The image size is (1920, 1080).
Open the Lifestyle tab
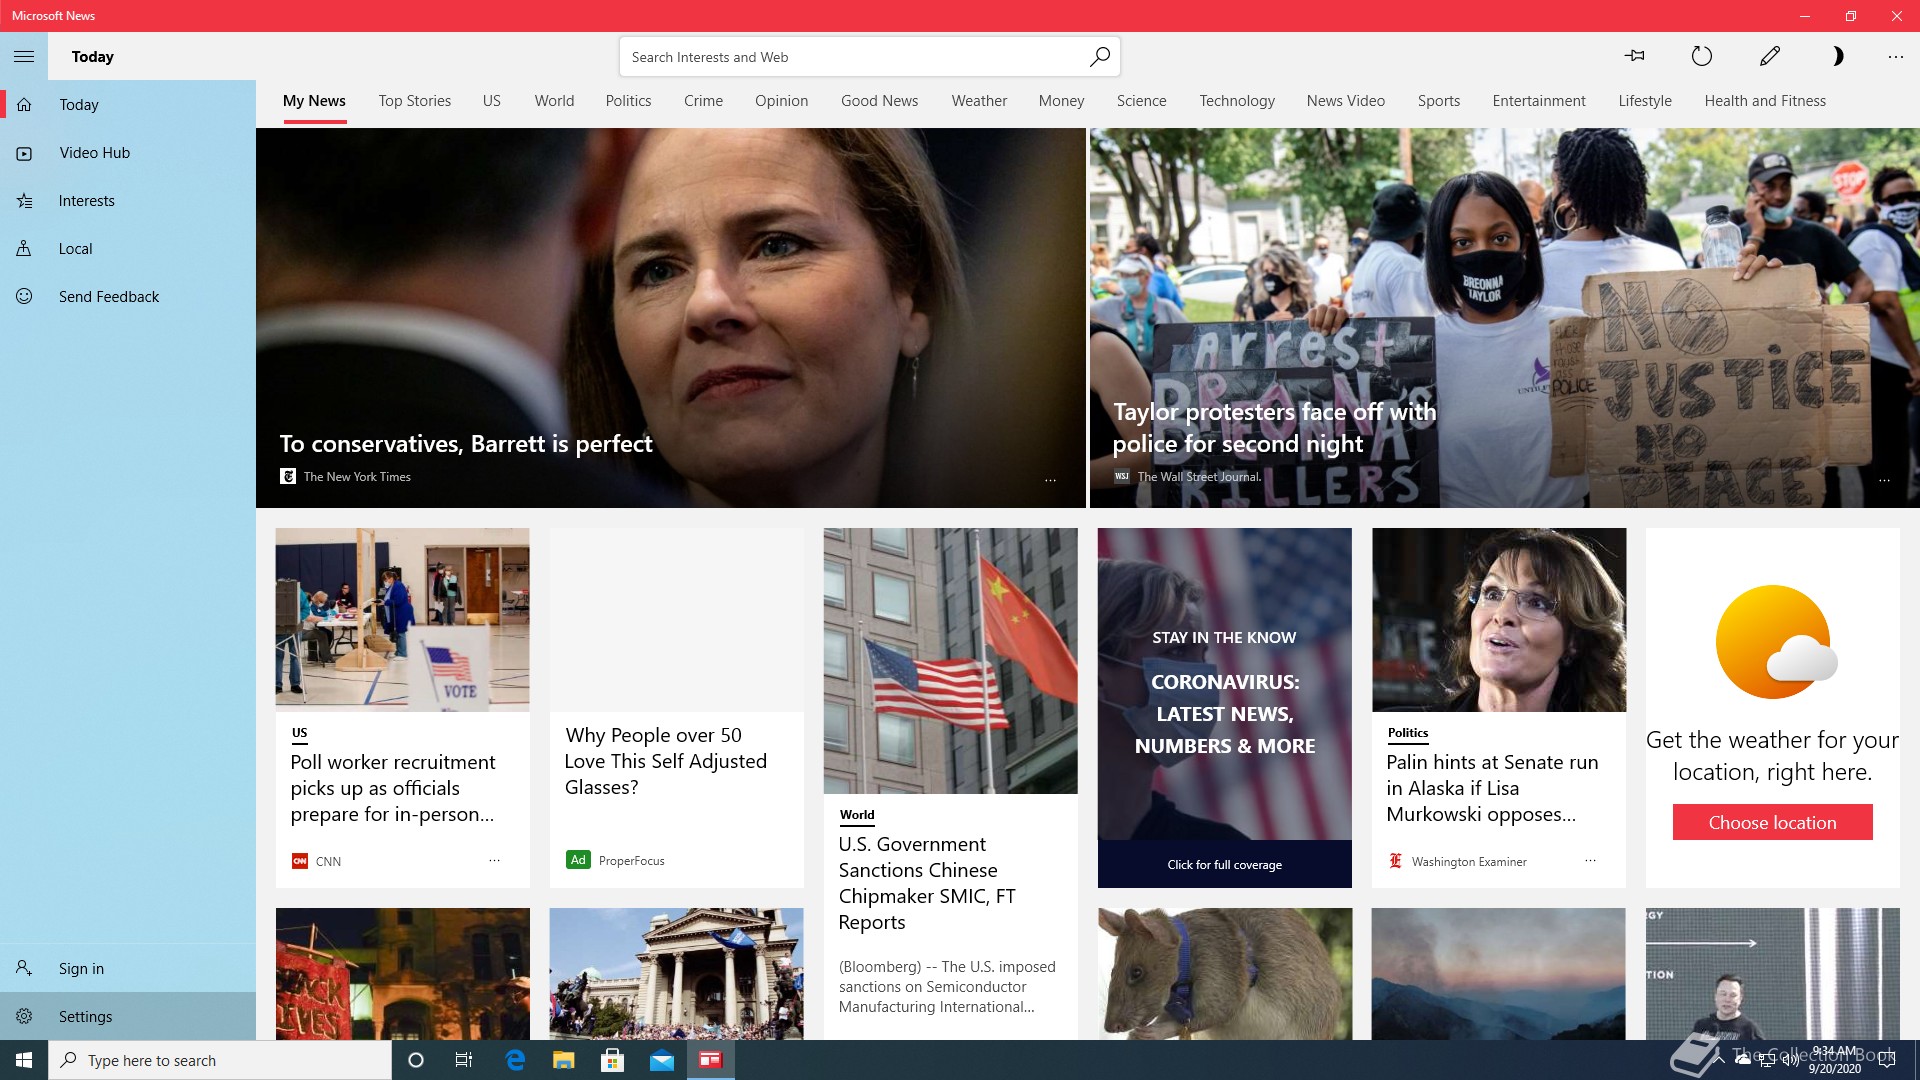click(x=1644, y=101)
